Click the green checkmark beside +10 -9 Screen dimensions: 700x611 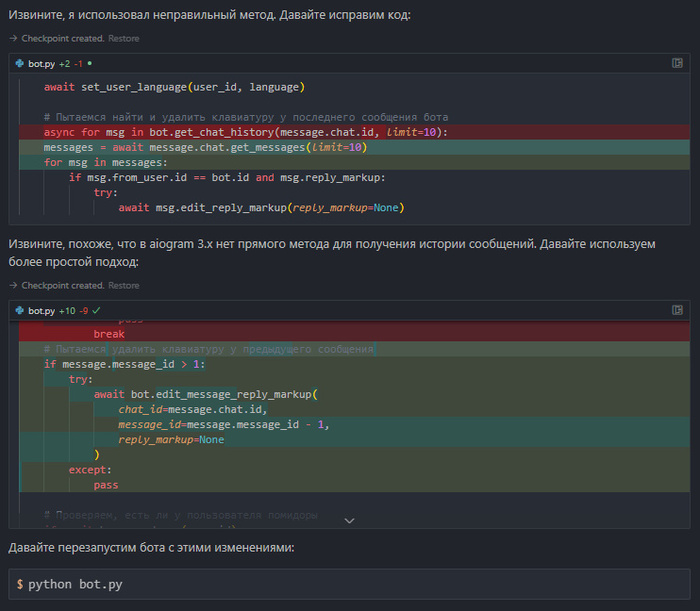pyautogui.click(x=97, y=311)
